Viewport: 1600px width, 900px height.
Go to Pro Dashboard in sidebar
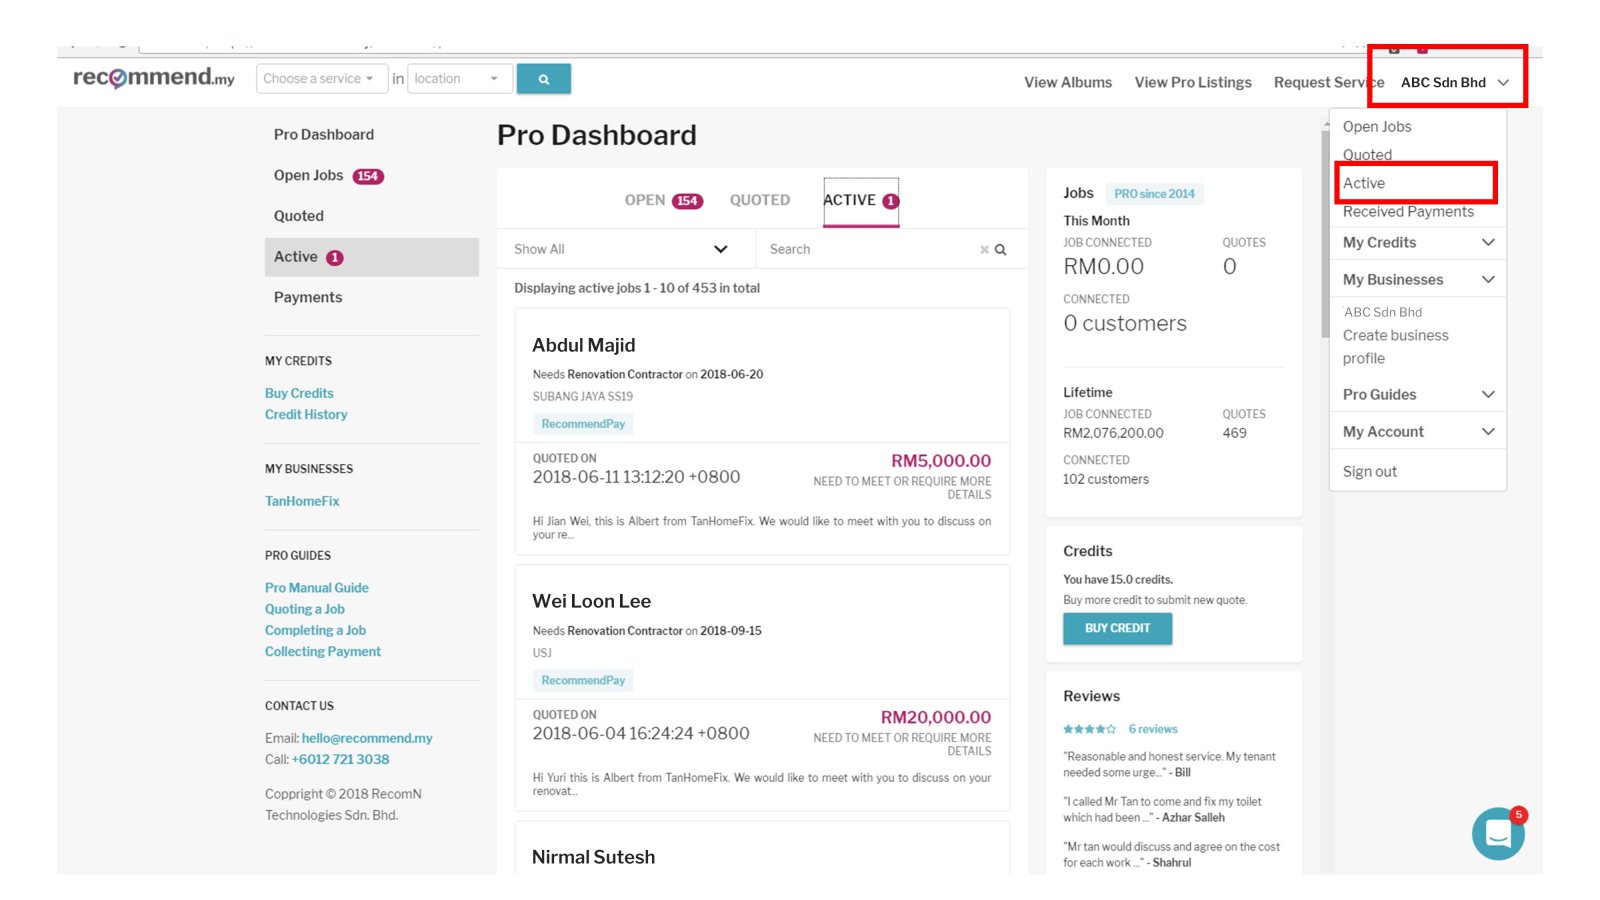[324, 135]
